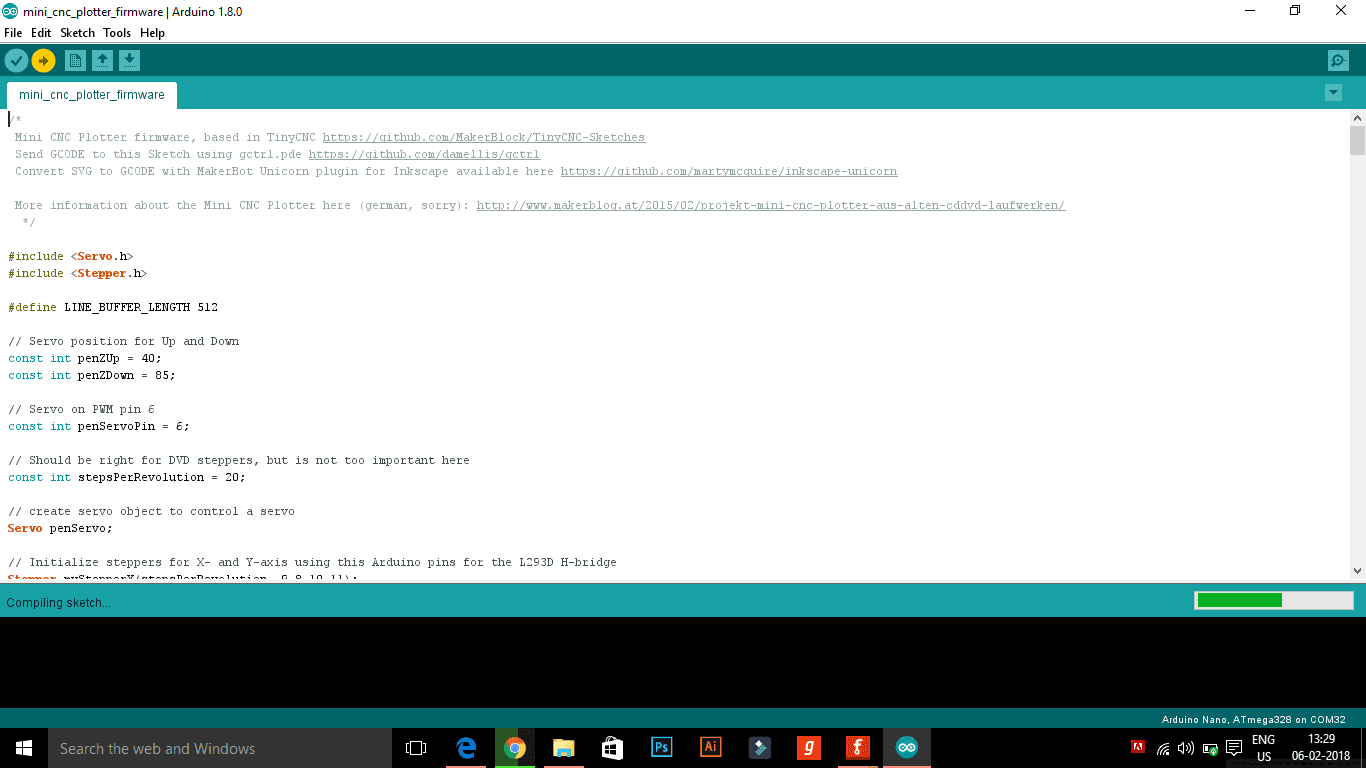Collapse the vertical scrollbar to top arrow
1366x768 pixels.
(1357, 117)
